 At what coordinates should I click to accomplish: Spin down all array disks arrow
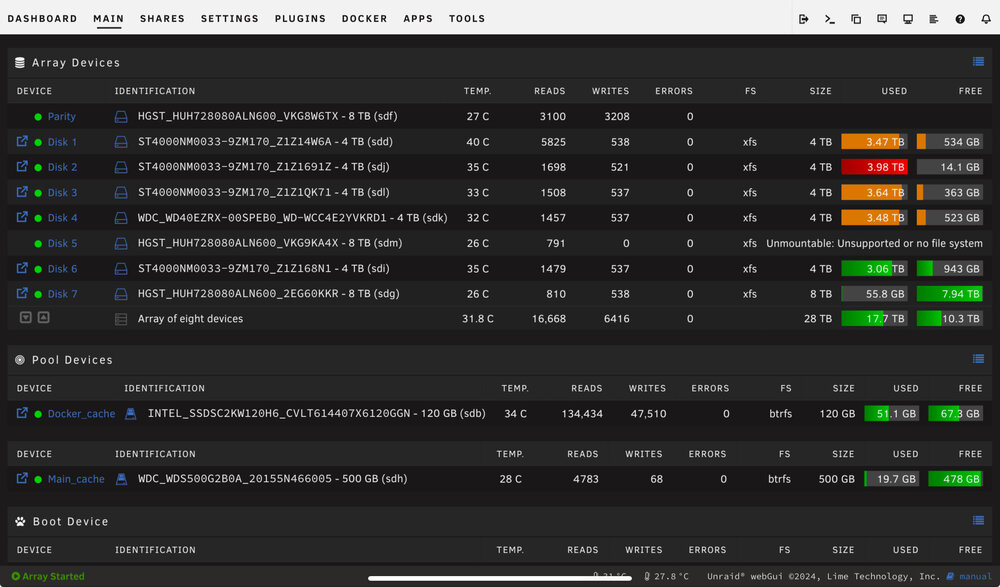[x=26, y=317]
